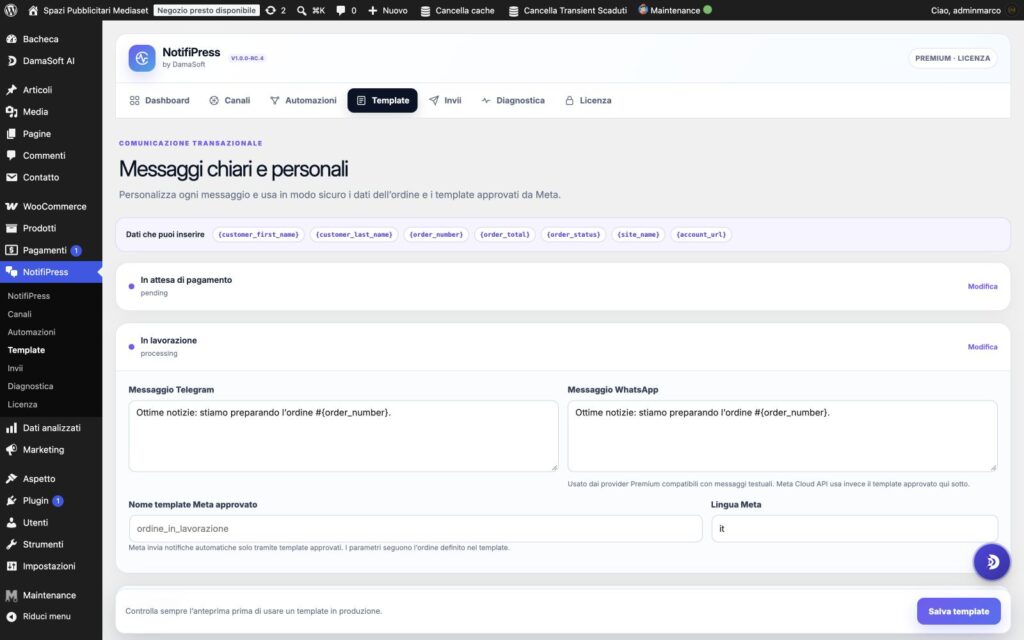Image resolution: width=1024 pixels, height=640 pixels.
Task: Insert the {site_name} placeholder chip
Action: point(638,234)
